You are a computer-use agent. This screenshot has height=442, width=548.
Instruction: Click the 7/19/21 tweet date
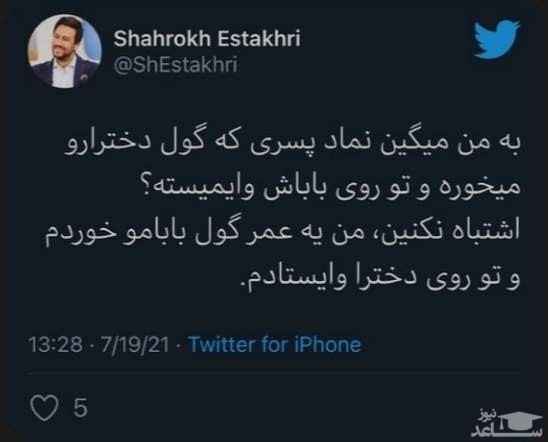pyautogui.click(x=135, y=345)
